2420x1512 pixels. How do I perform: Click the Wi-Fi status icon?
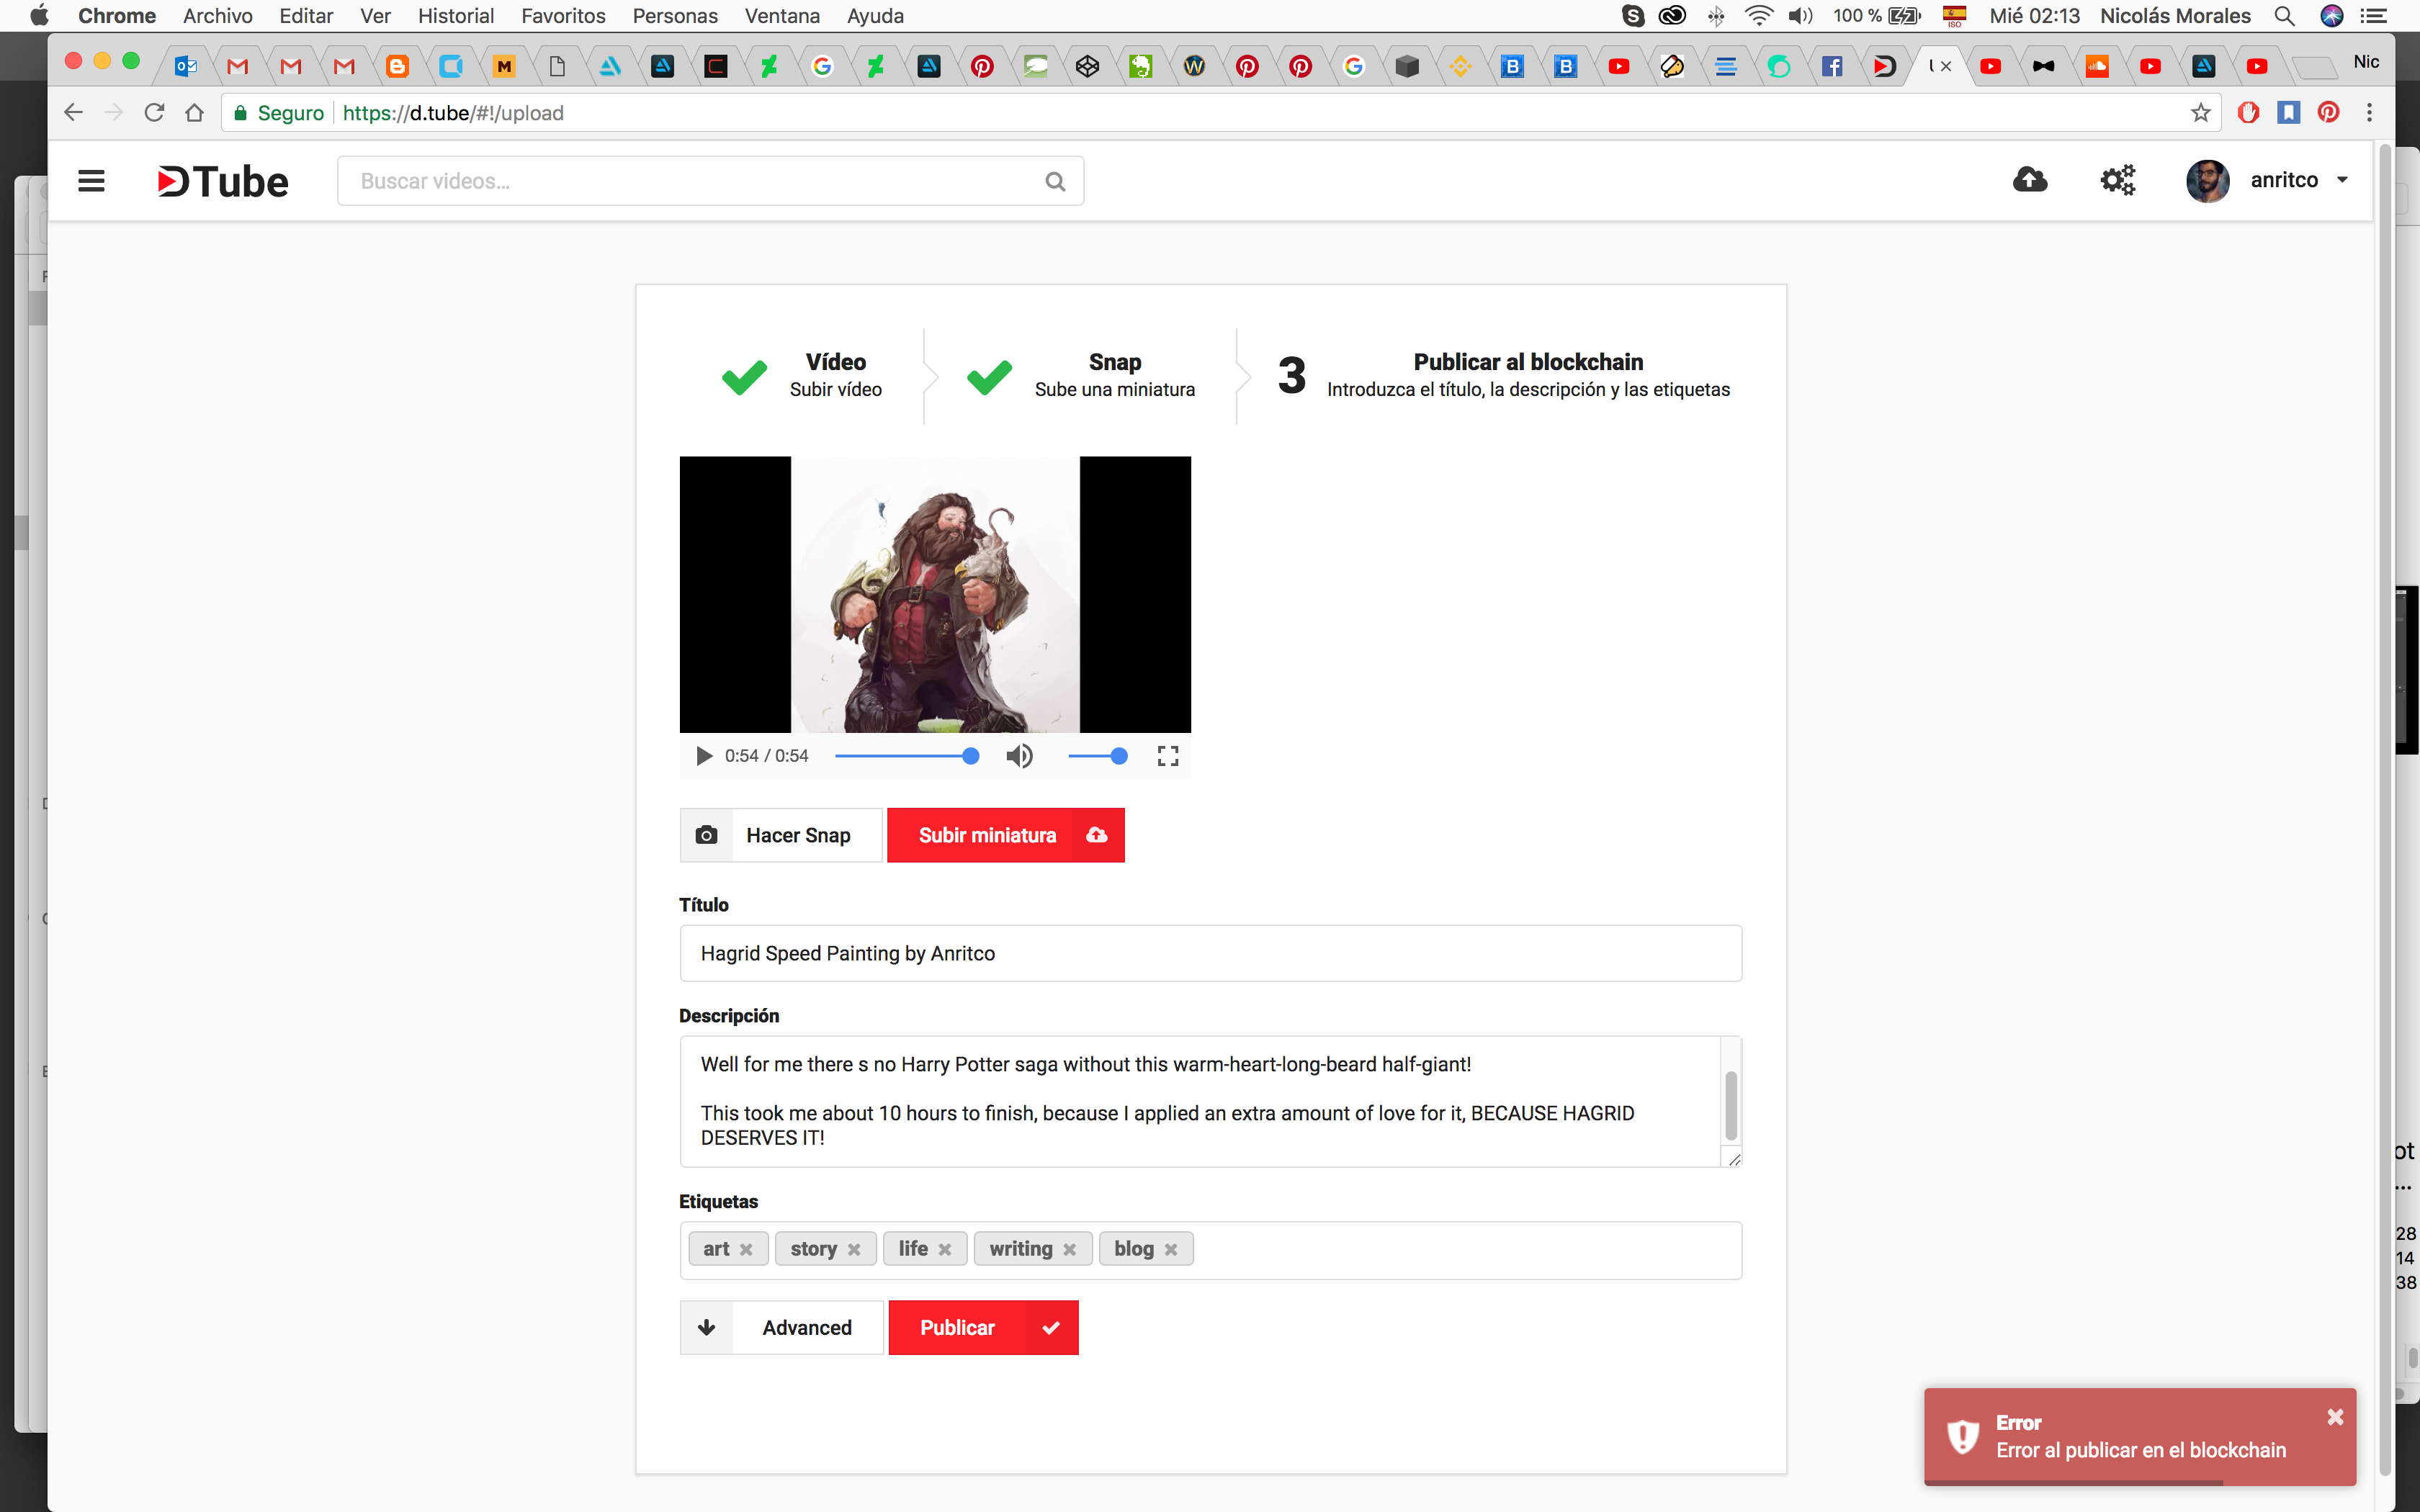(x=1758, y=15)
